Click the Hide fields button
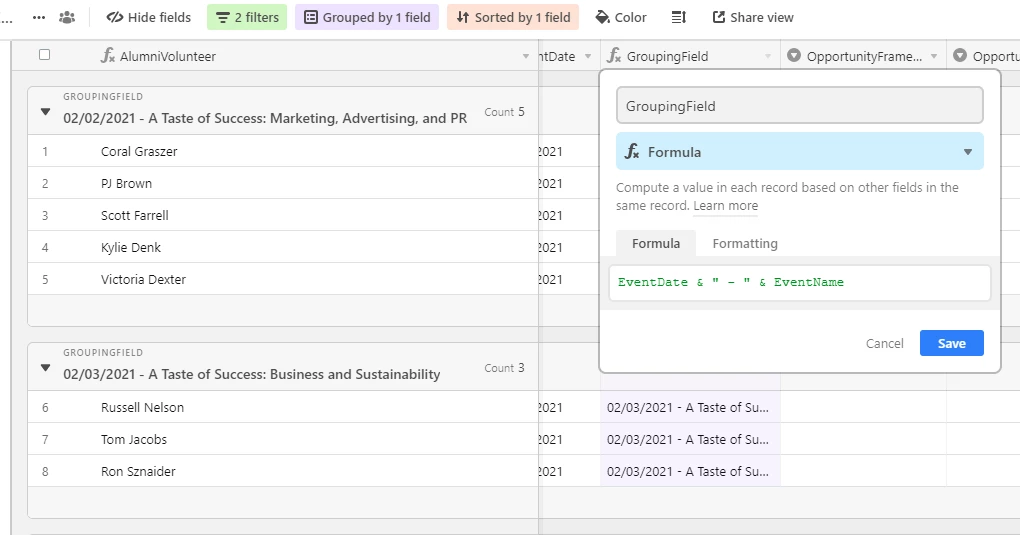 tap(149, 18)
